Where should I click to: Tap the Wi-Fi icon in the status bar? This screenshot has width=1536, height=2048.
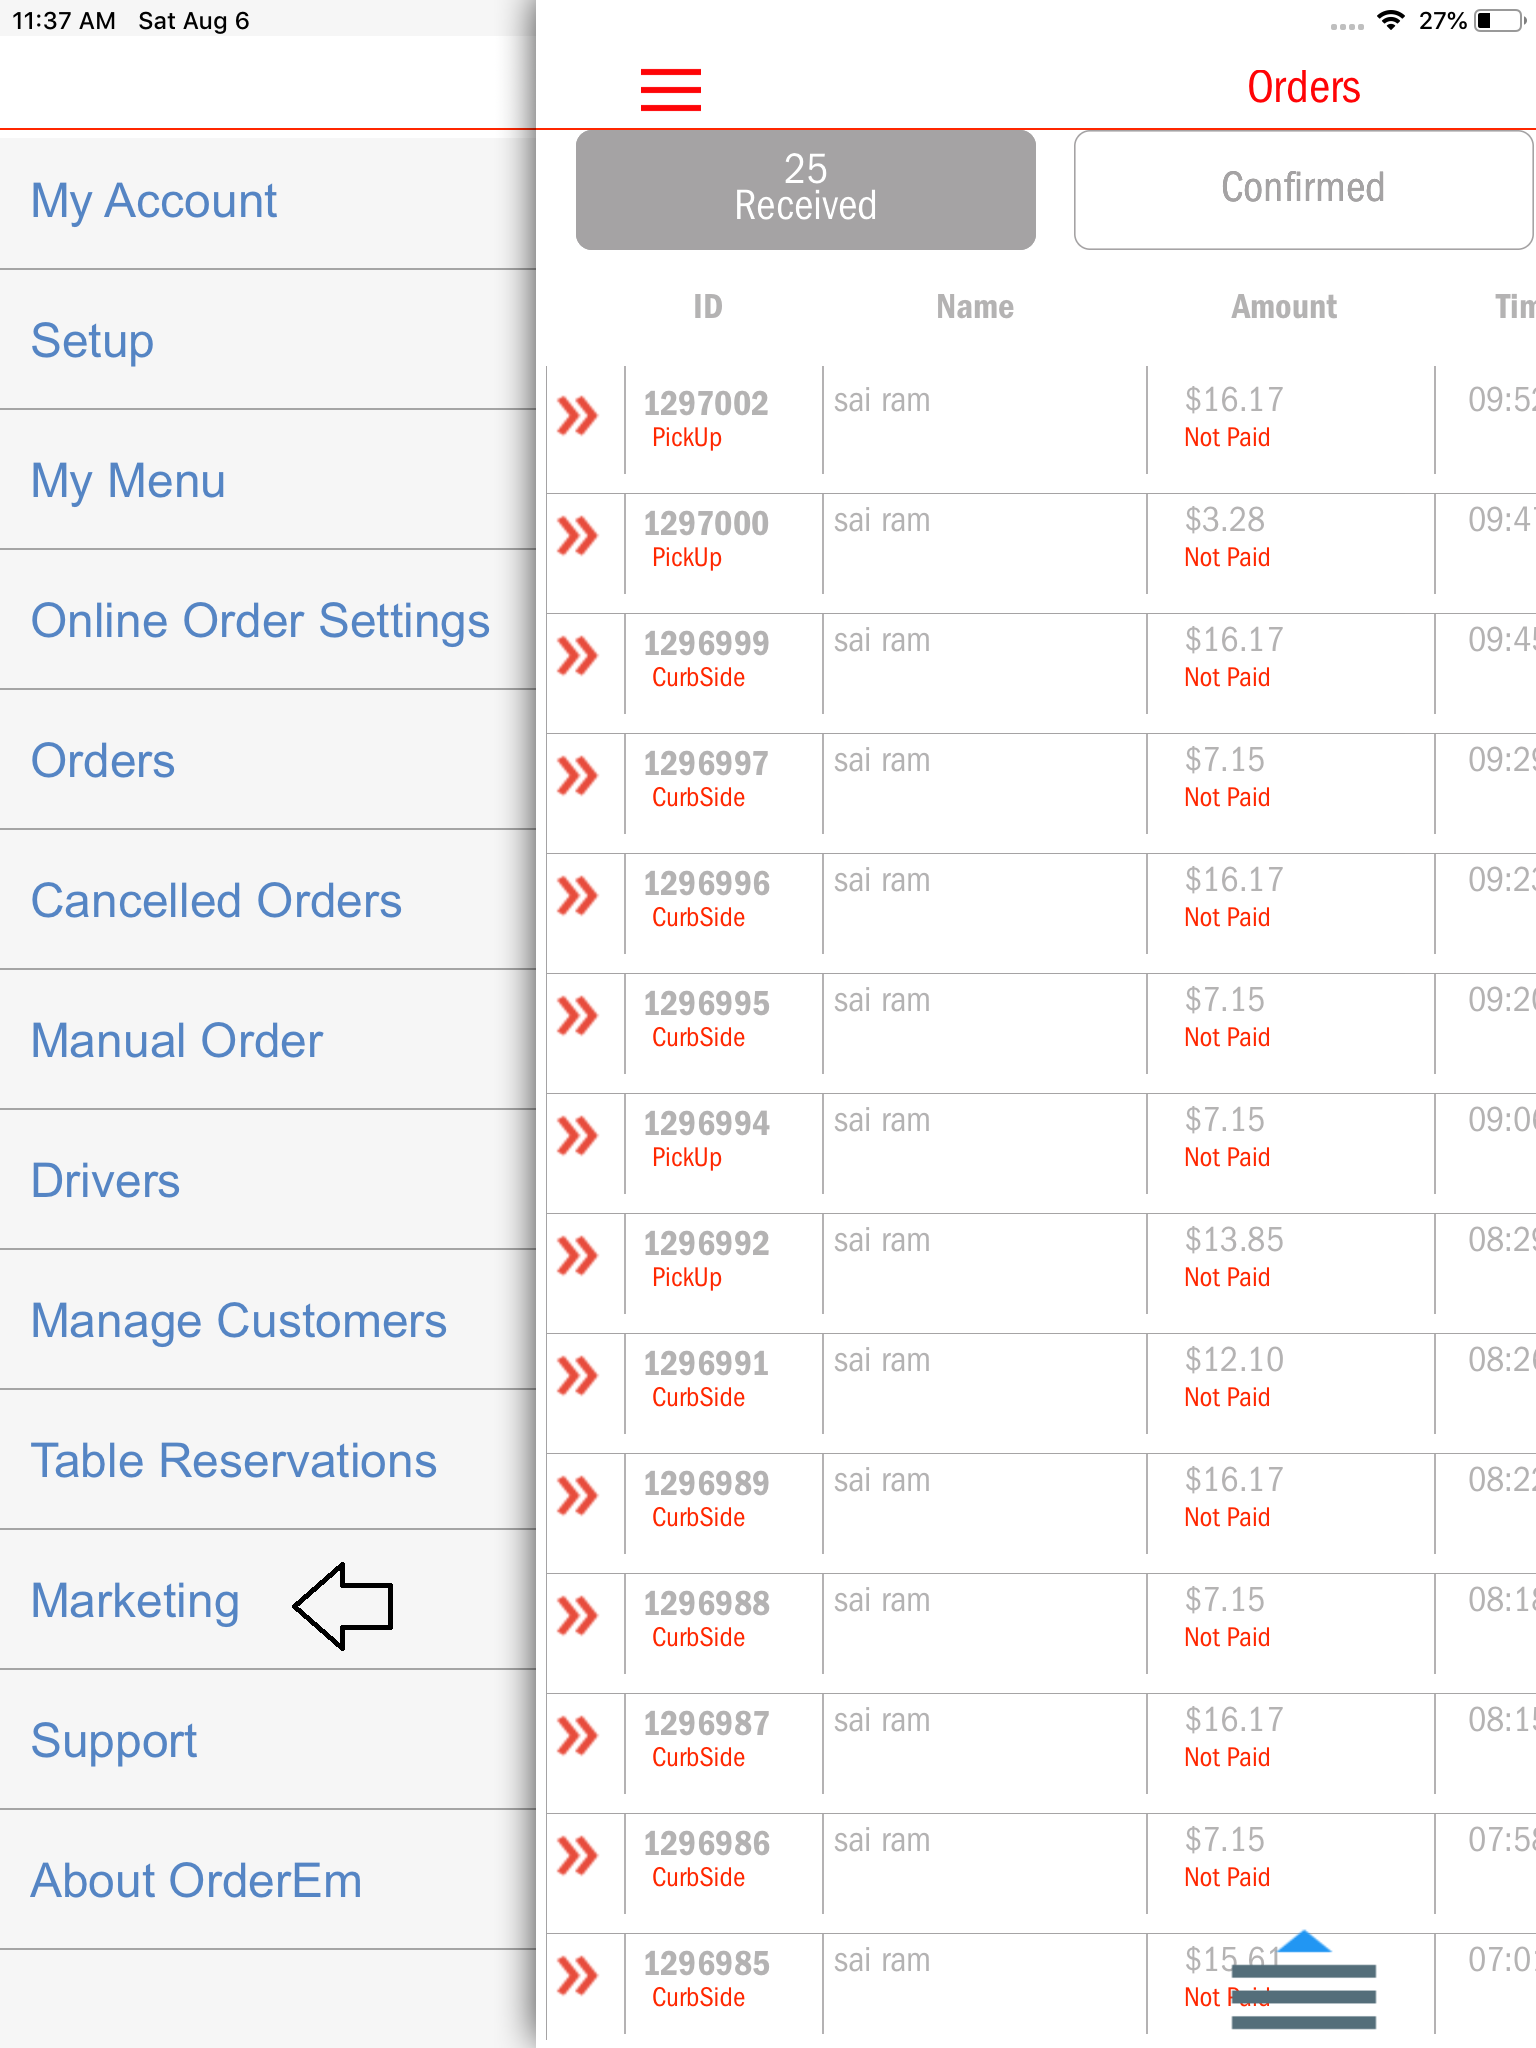[1389, 21]
